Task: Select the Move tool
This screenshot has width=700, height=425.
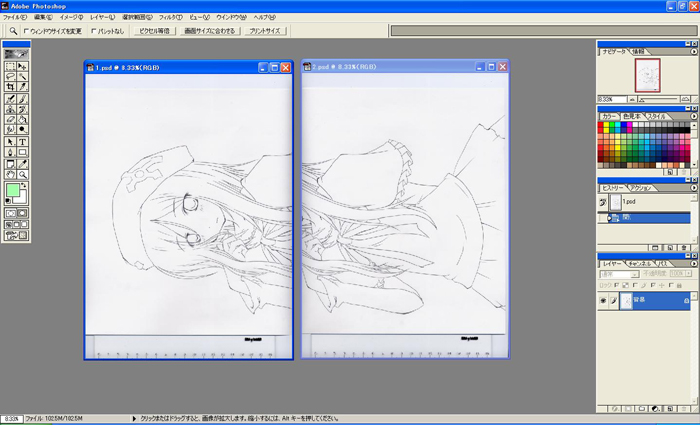Action: click(x=22, y=66)
